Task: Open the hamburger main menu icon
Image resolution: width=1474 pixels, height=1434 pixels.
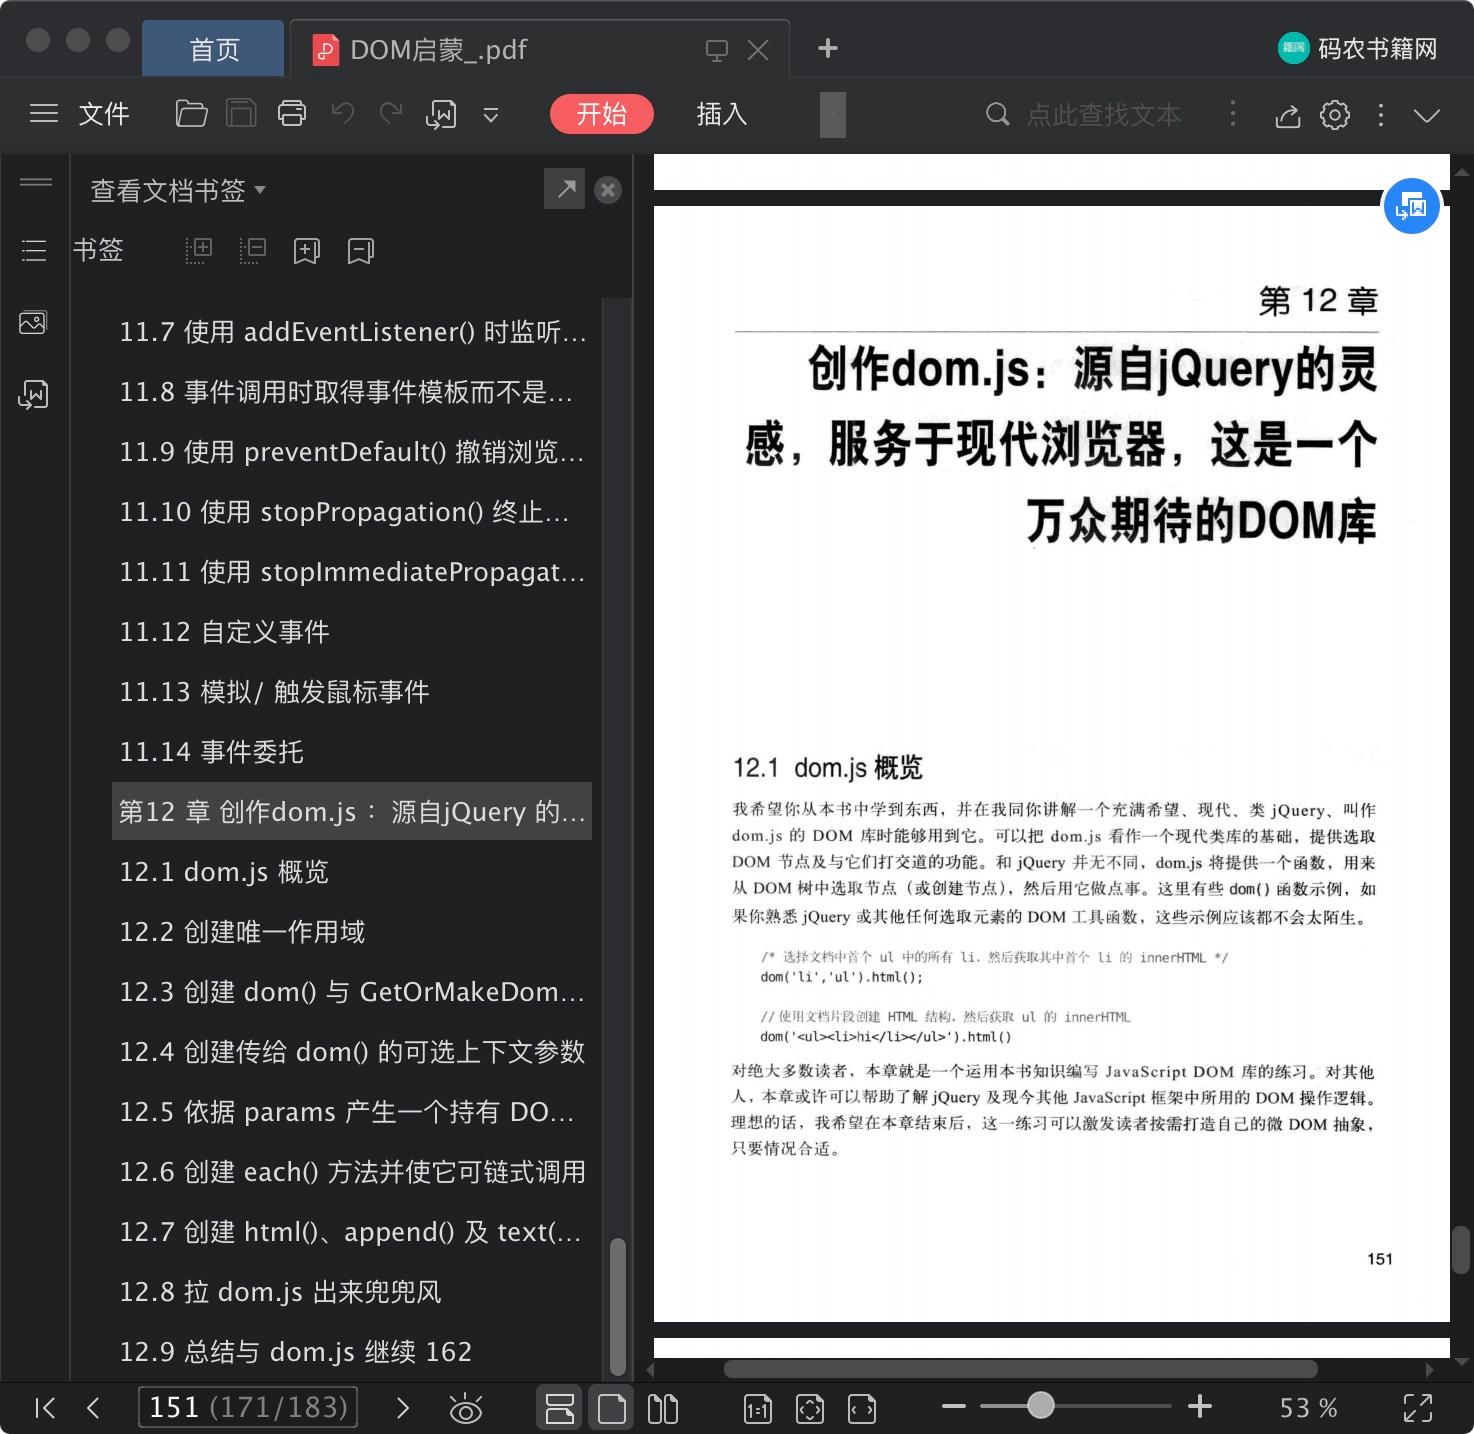Action: (43, 114)
